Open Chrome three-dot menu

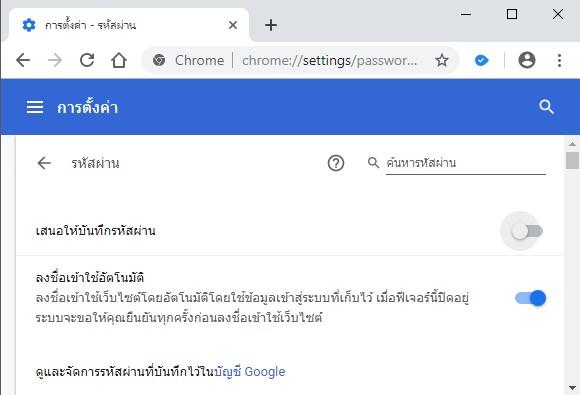559,60
